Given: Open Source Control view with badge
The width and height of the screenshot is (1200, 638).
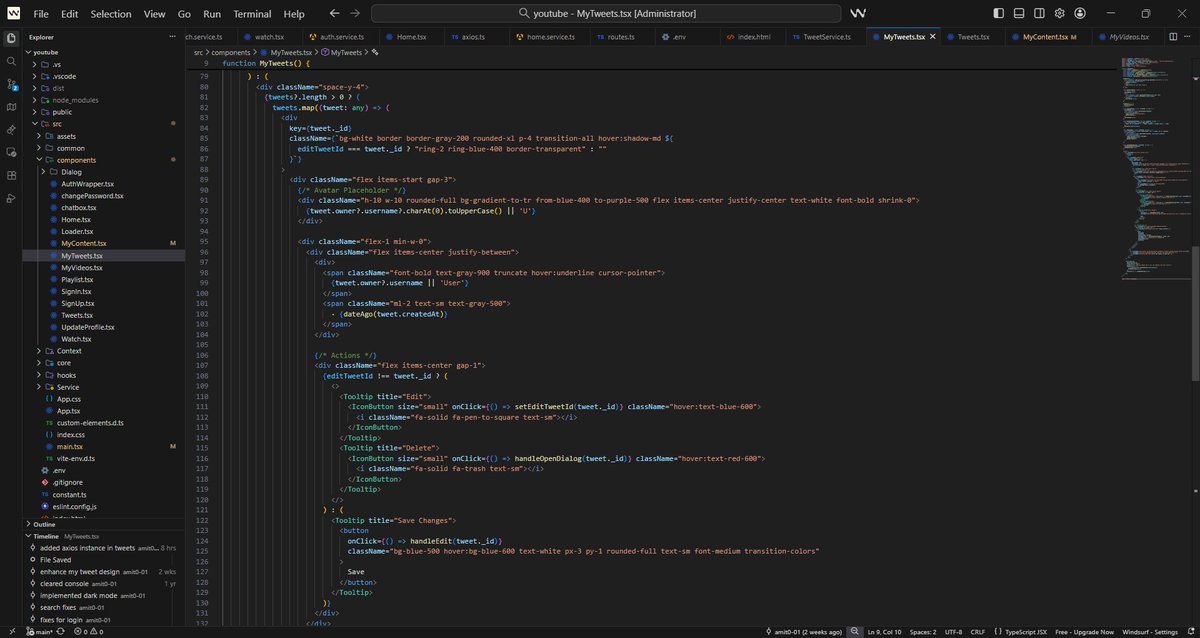Looking at the screenshot, I should coord(12,84).
